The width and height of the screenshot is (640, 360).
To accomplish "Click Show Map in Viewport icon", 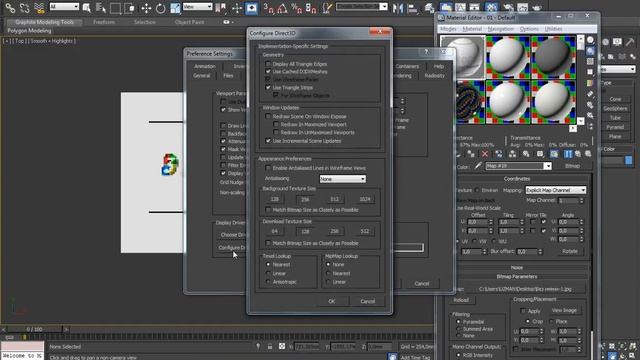I will tap(554, 154).
